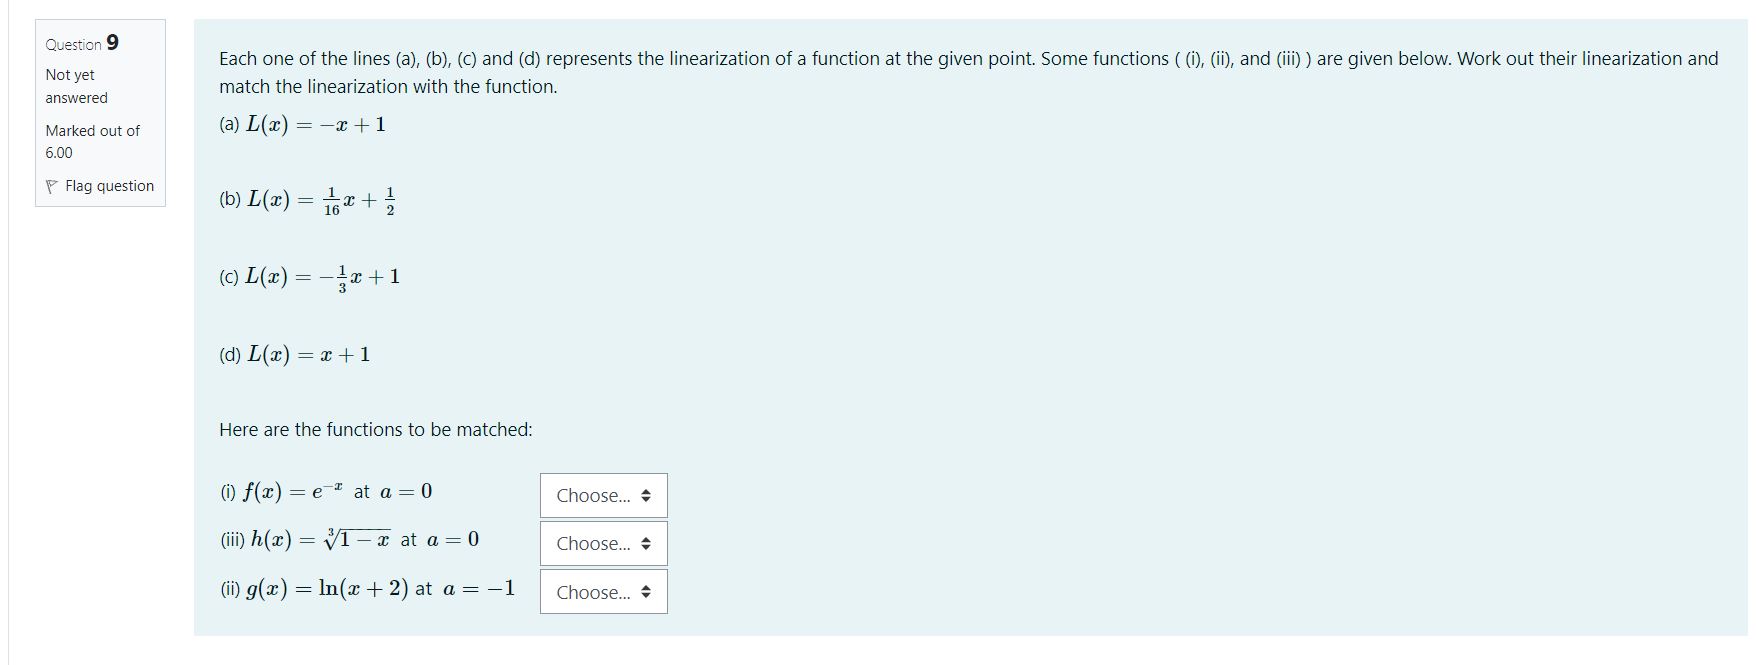This screenshot has width=1756, height=665.
Task: Click the Marked out of 6.00 label
Action: (91, 141)
